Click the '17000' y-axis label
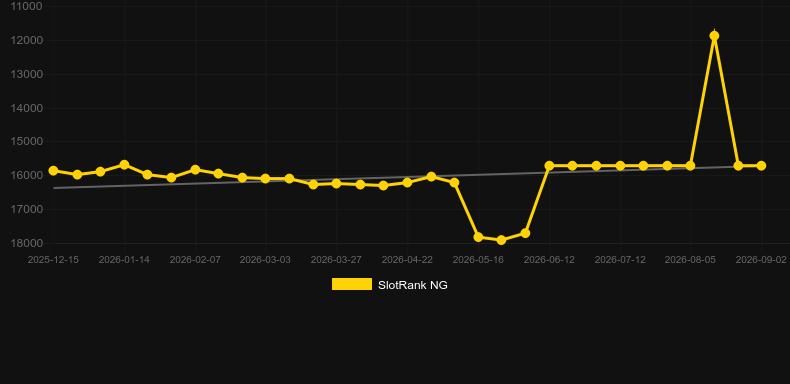The width and height of the screenshot is (790, 384). tap(26, 209)
